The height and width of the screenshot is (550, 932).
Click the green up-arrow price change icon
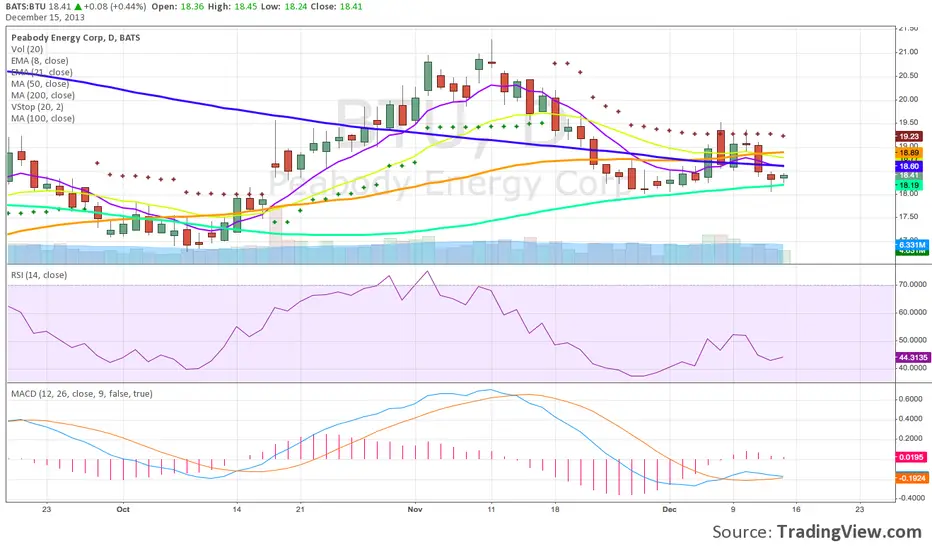[x=78, y=7]
